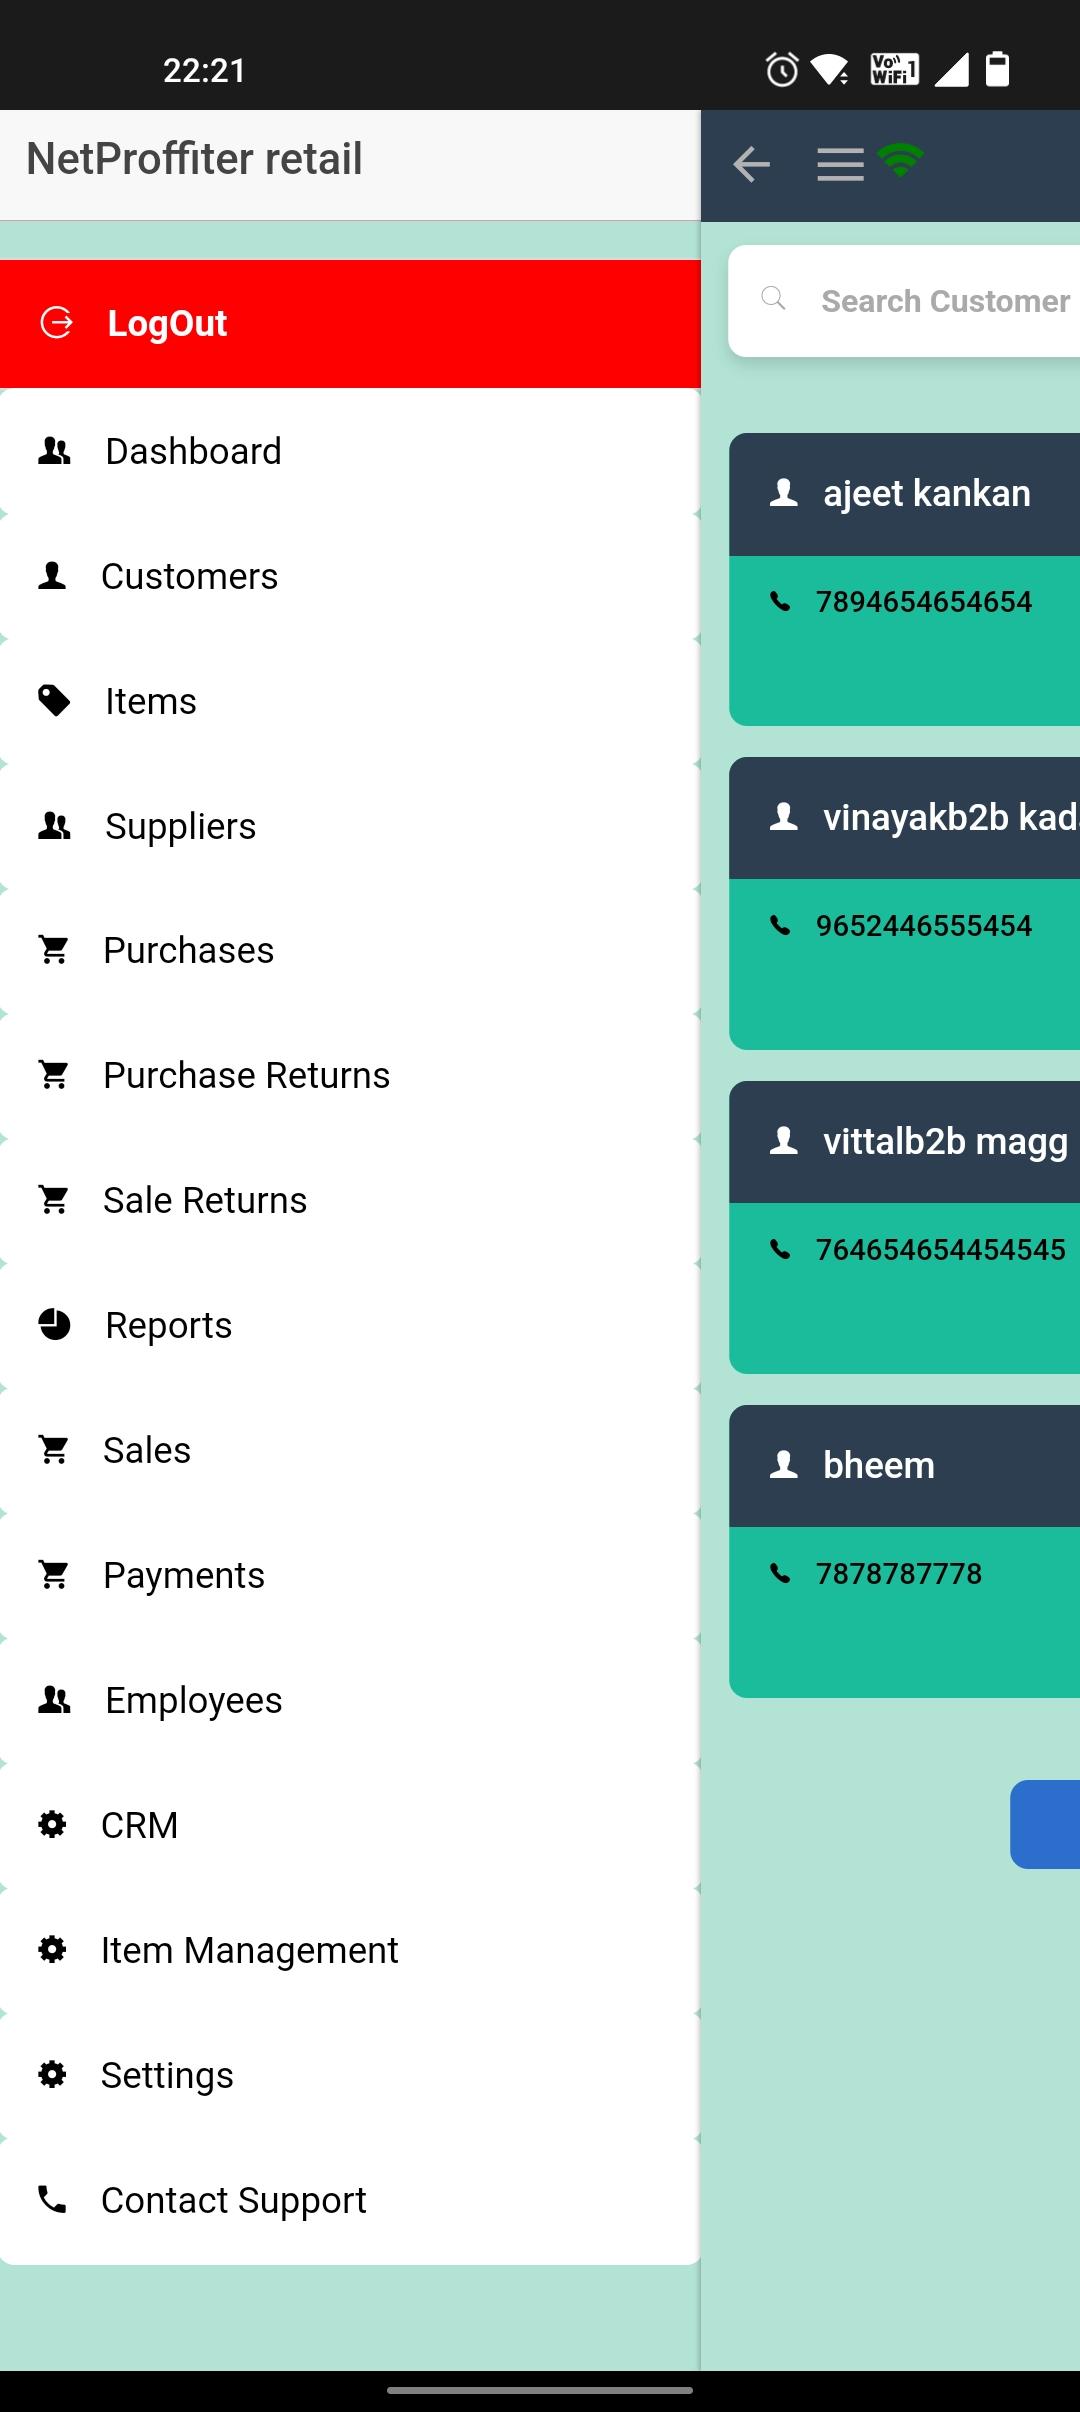
Task: Click the CRM gear icon
Action: tap(52, 1824)
